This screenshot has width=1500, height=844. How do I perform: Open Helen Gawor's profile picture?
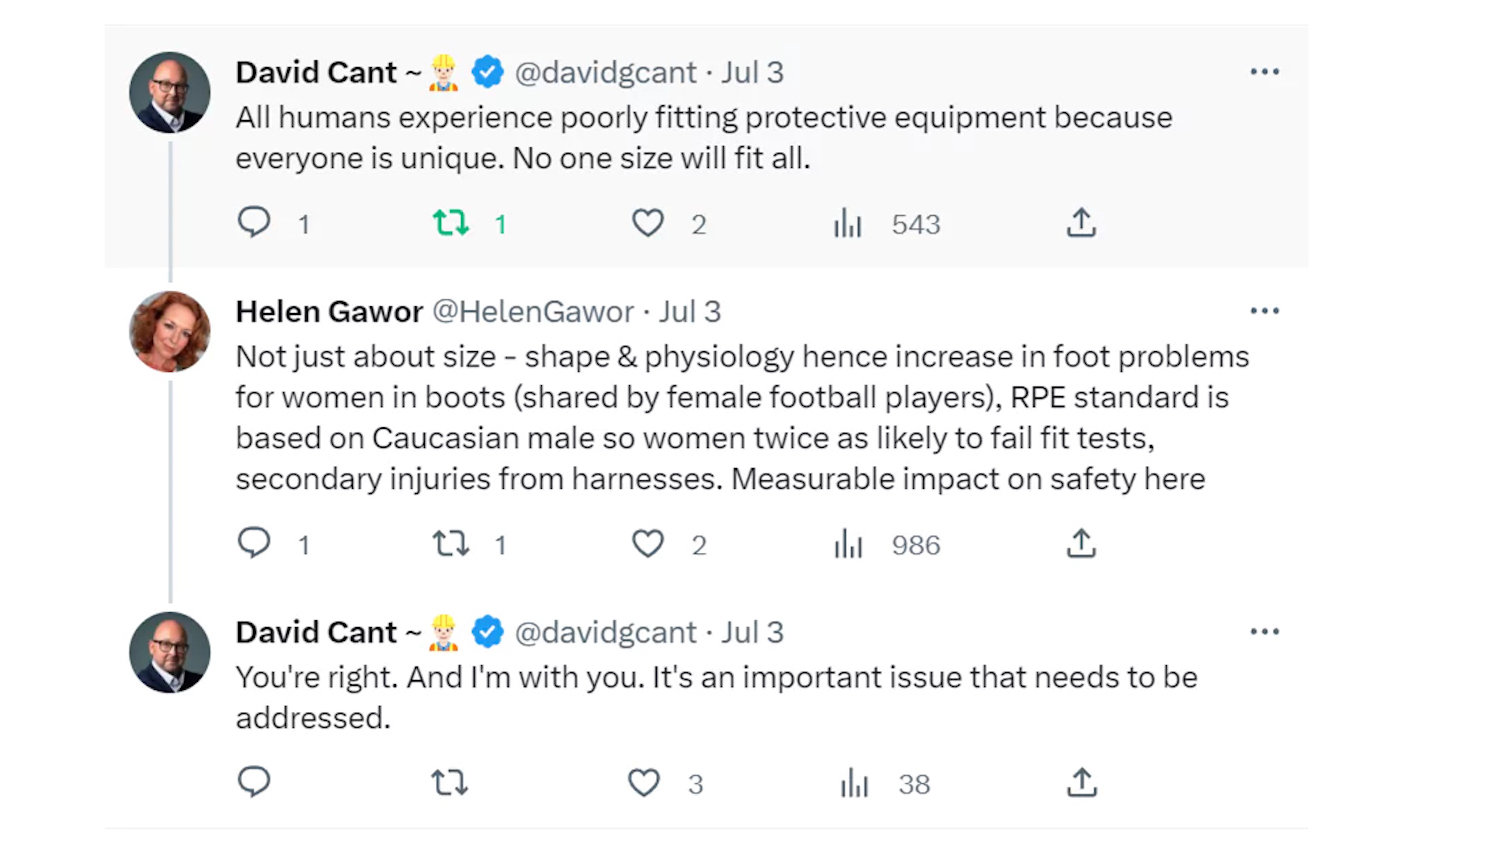click(170, 331)
